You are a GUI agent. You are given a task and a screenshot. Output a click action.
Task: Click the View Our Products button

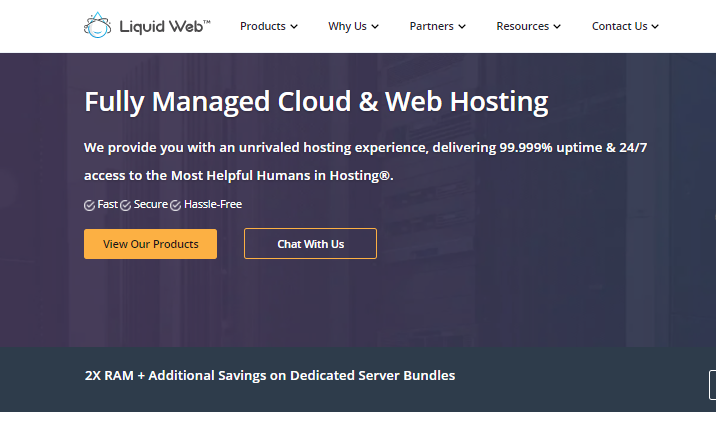150,244
